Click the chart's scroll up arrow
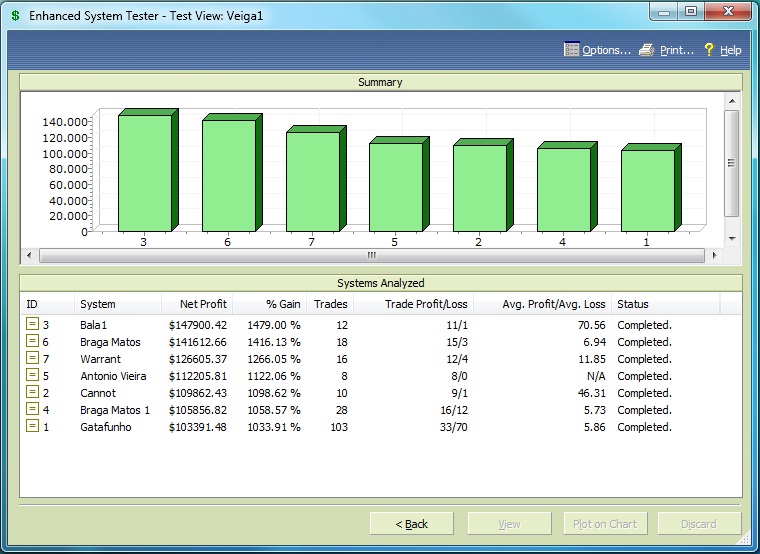The width and height of the screenshot is (760, 554). pos(732,101)
